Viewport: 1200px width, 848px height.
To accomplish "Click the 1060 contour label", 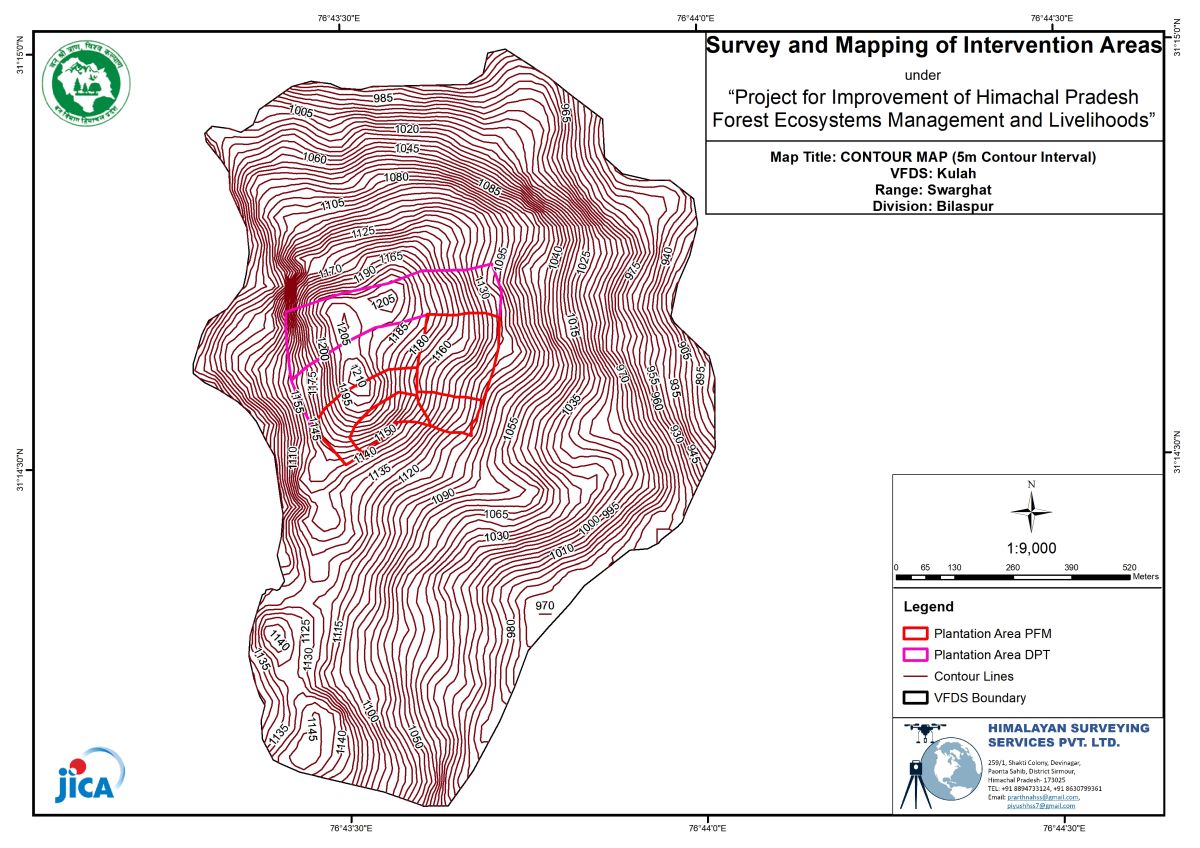I will [314, 159].
